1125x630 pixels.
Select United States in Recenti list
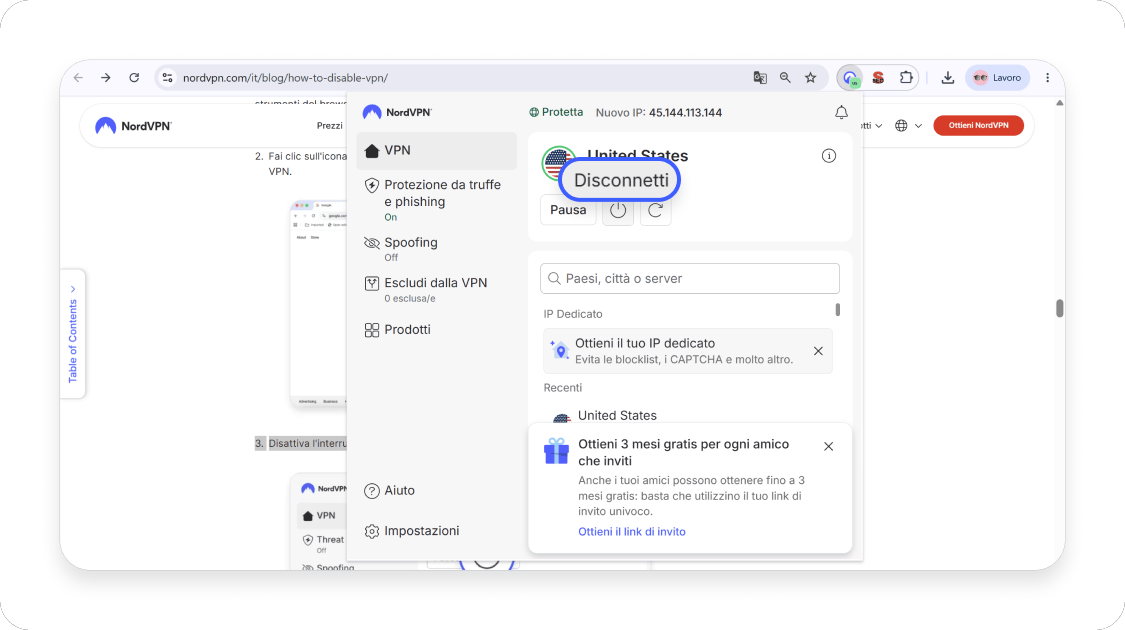pyautogui.click(x=617, y=415)
